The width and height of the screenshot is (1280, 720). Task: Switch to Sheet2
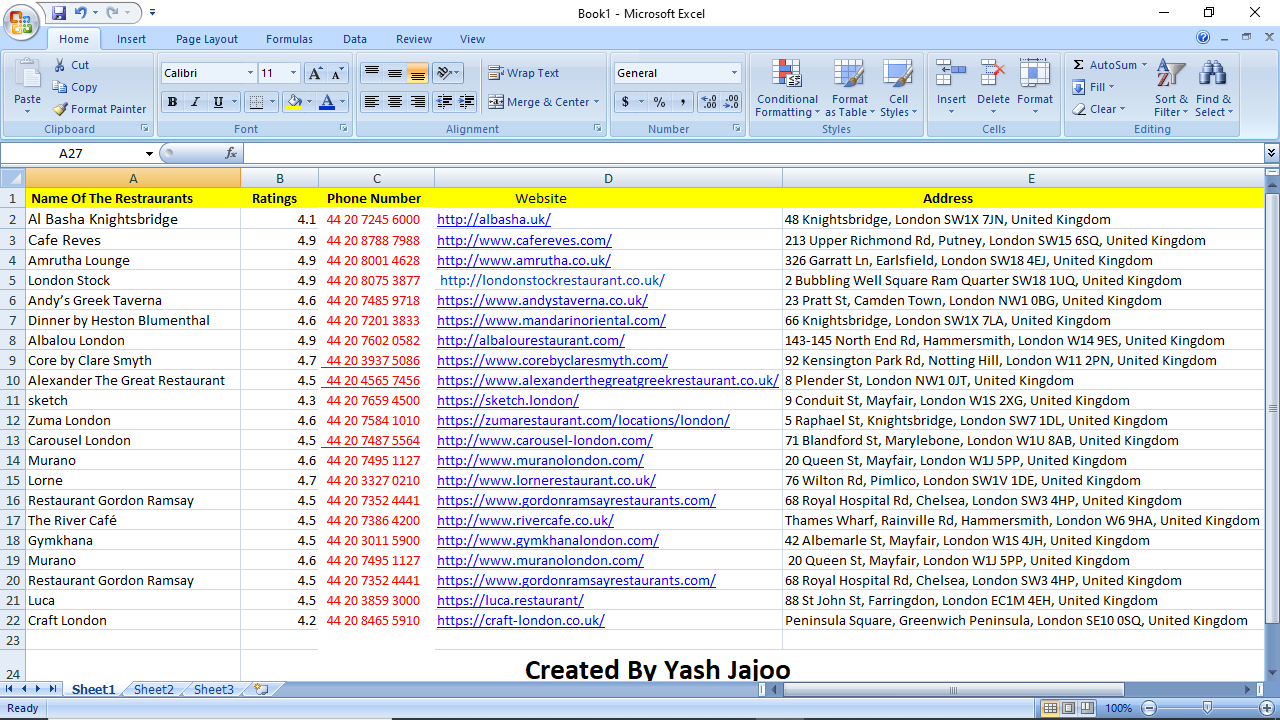[x=152, y=689]
